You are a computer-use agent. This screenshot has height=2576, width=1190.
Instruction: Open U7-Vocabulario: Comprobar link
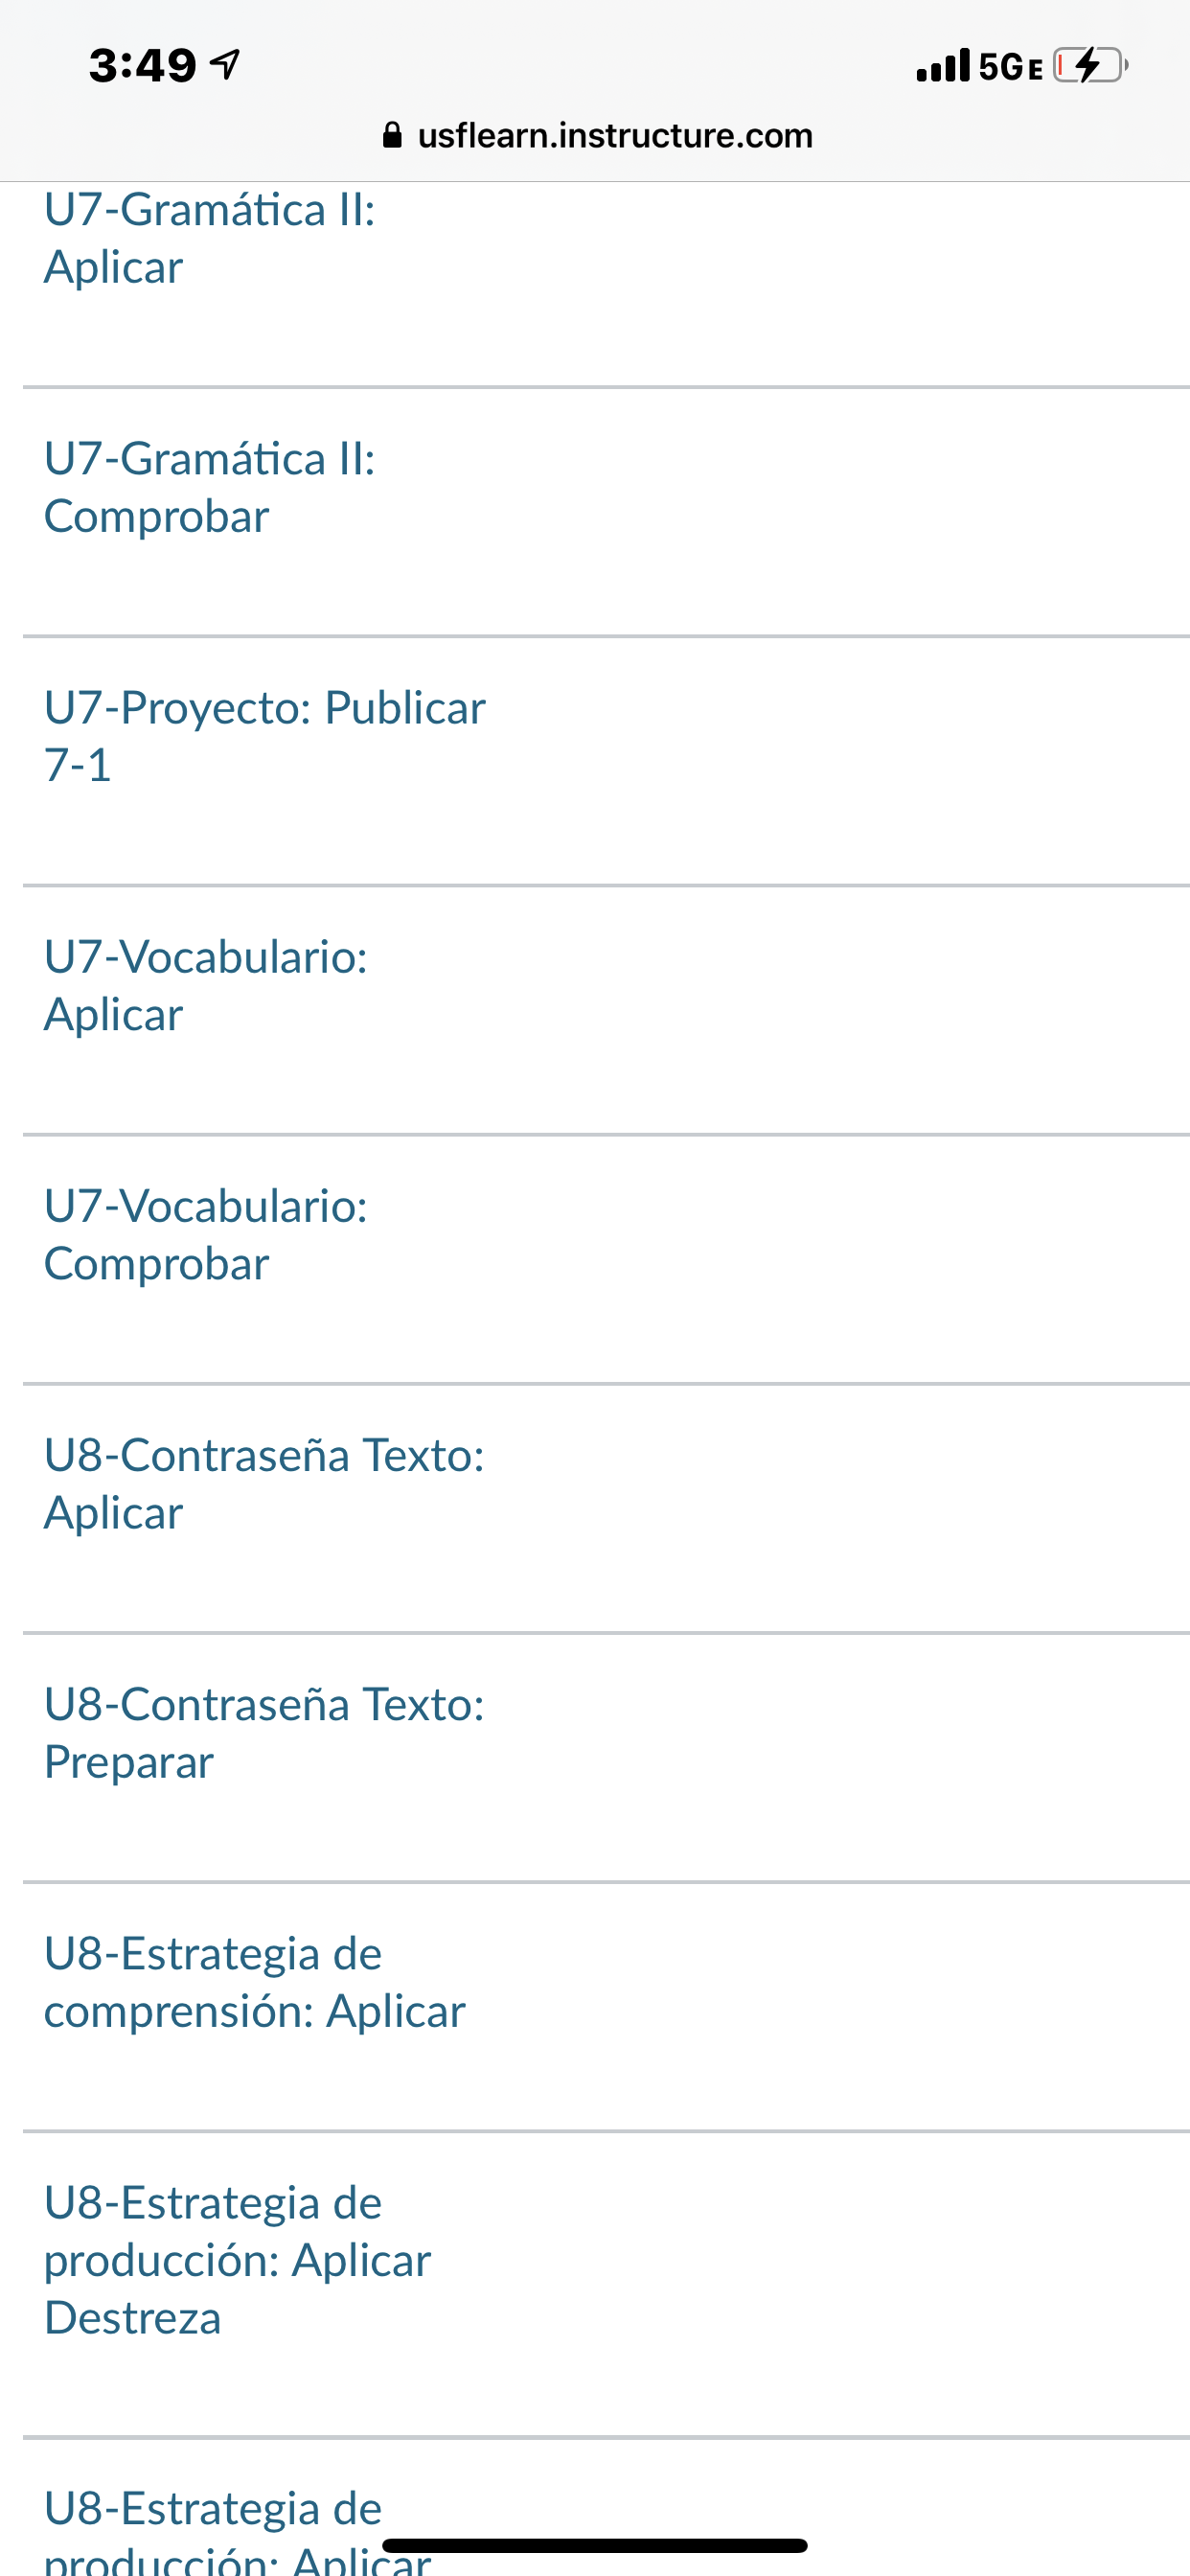205,1234
